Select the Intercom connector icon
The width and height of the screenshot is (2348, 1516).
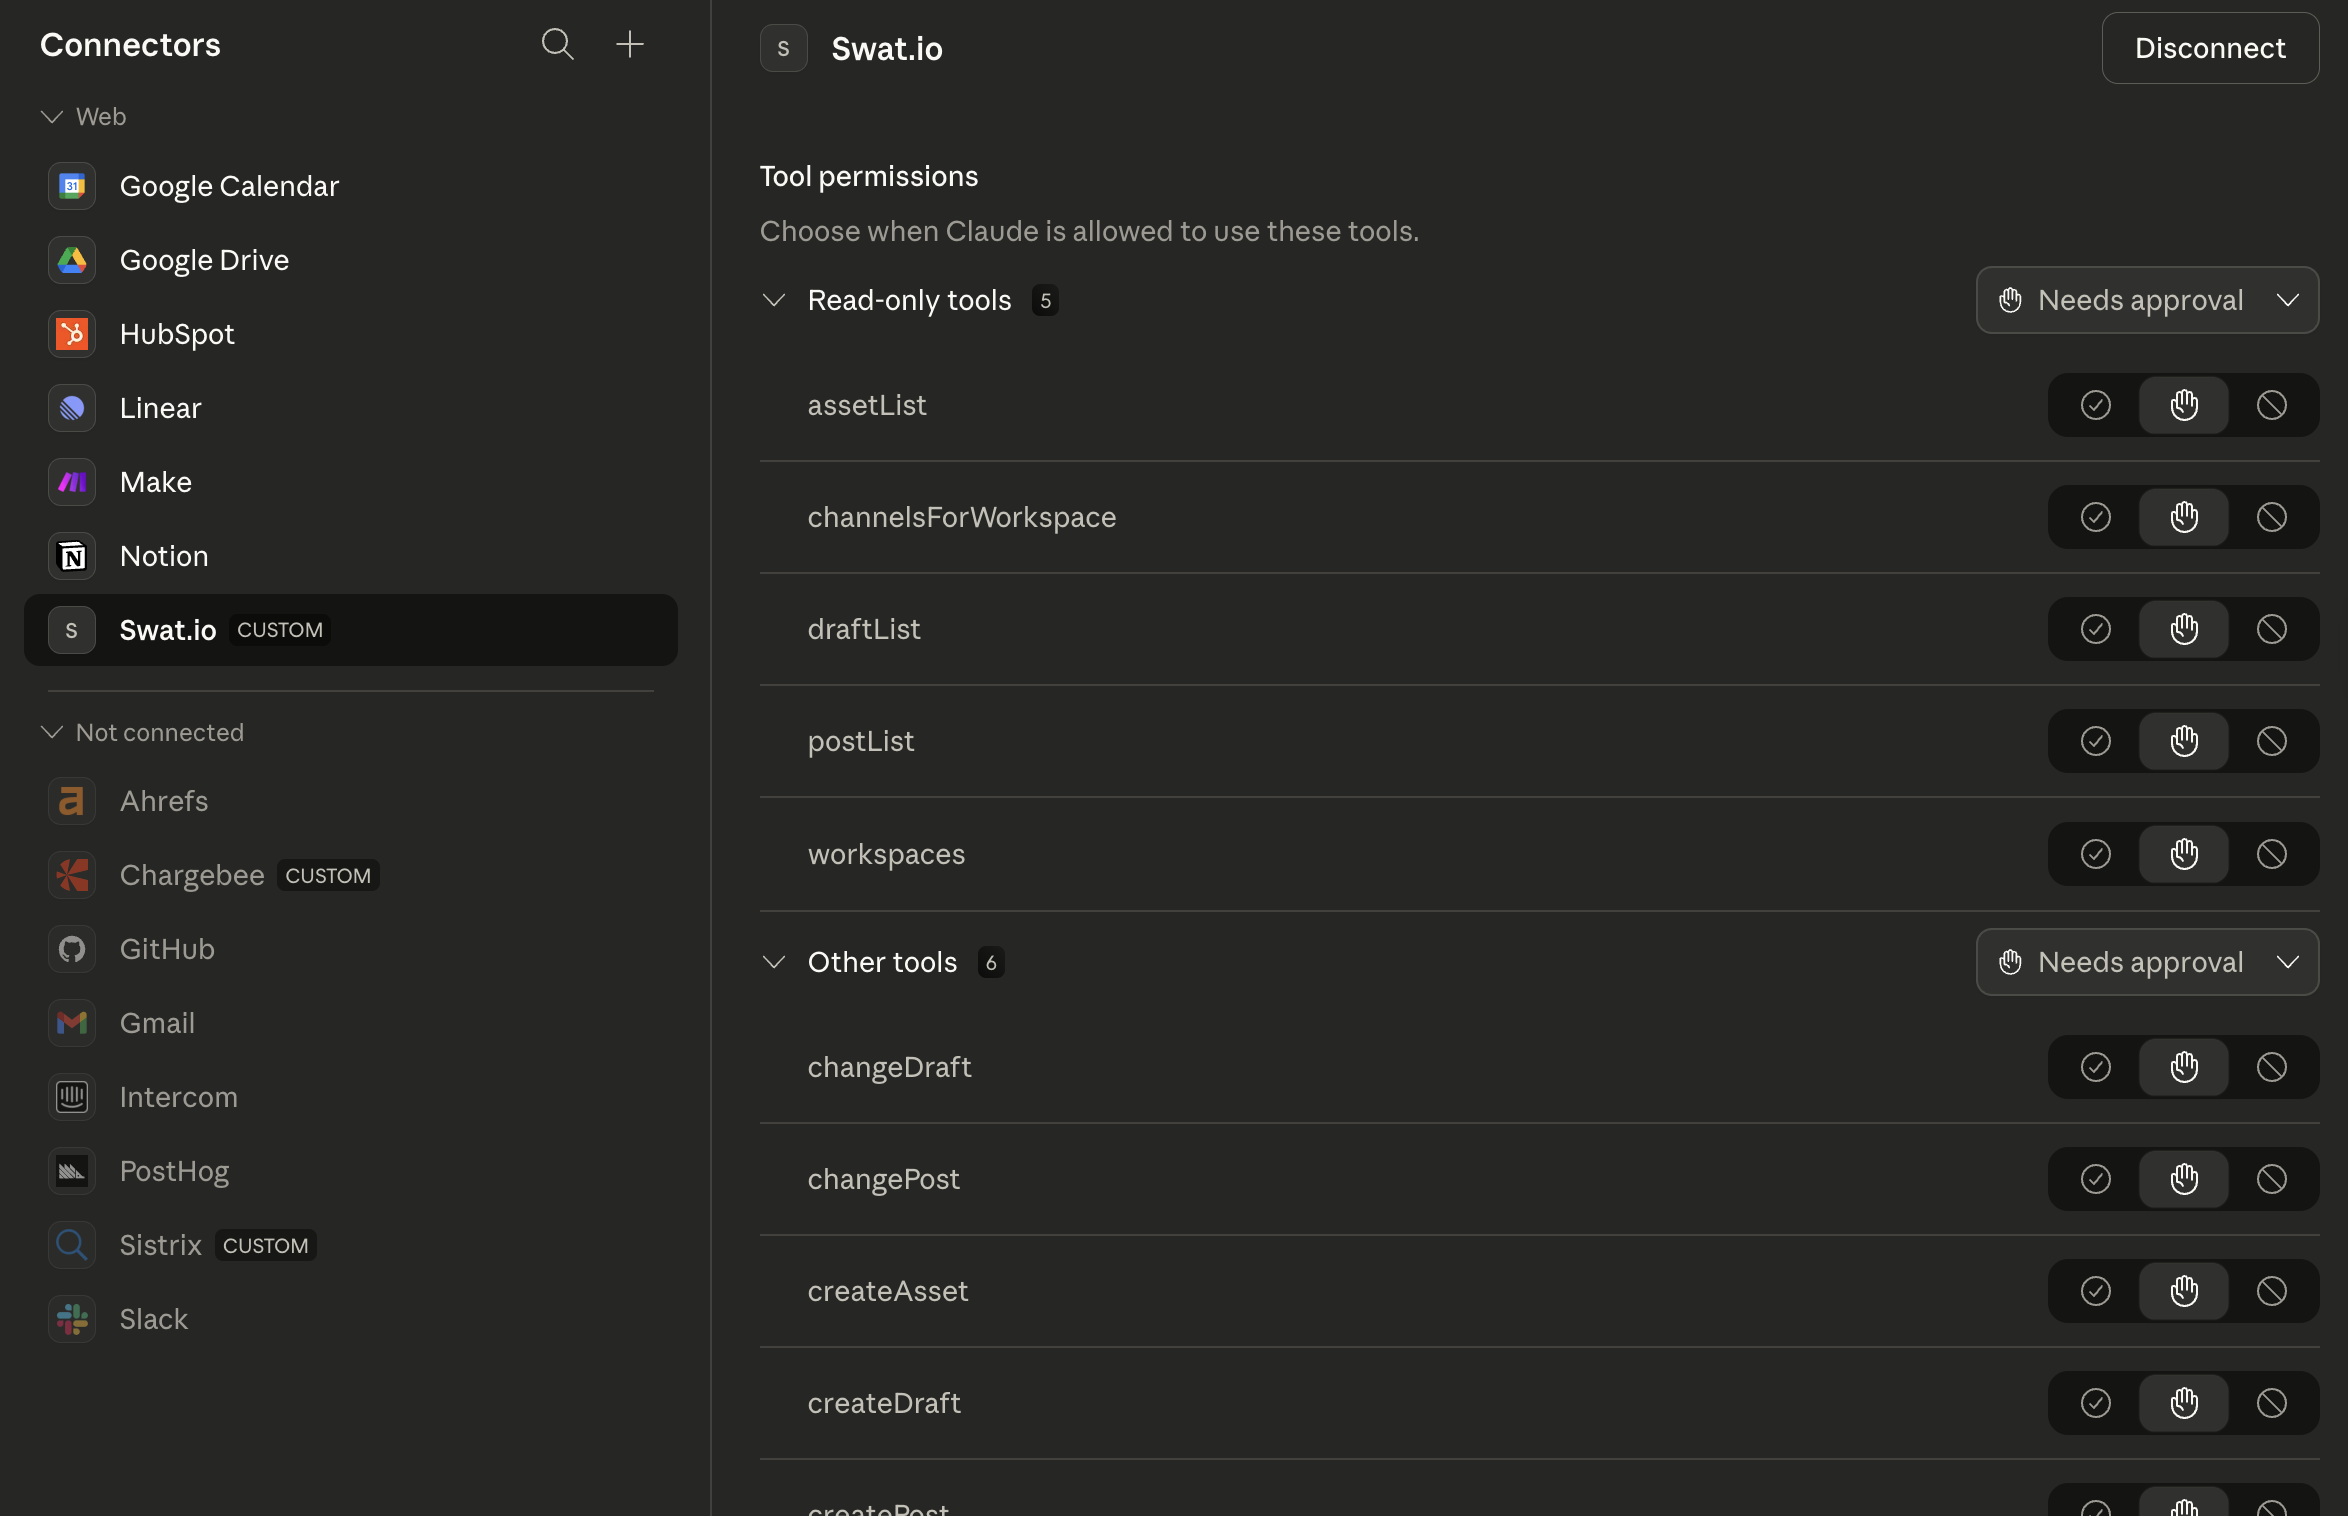(x=72, y=1097)
